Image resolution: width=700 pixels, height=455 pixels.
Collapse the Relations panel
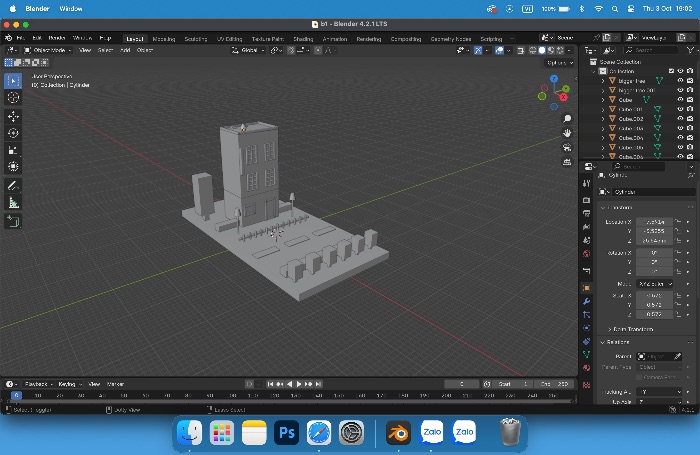tap(615, 342)
